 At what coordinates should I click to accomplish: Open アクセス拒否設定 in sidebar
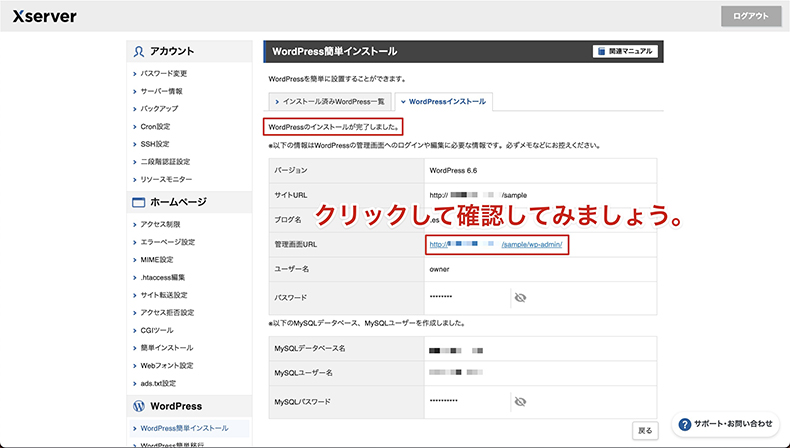pyautogui.click(x=167, y=312)
